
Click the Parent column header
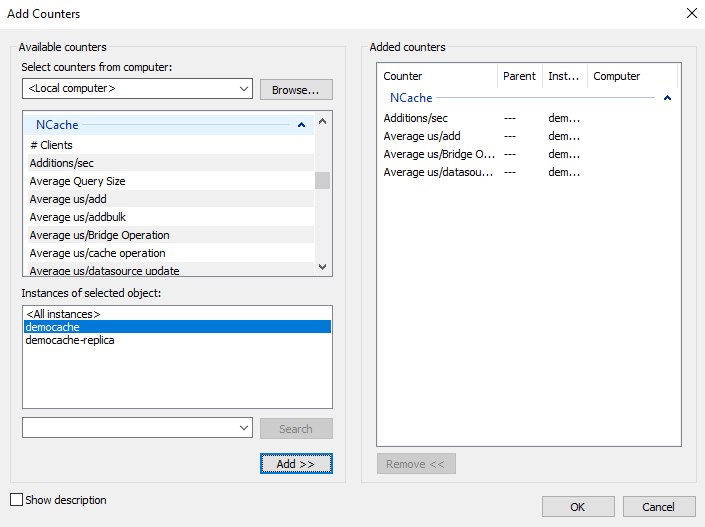click(520, 76)
